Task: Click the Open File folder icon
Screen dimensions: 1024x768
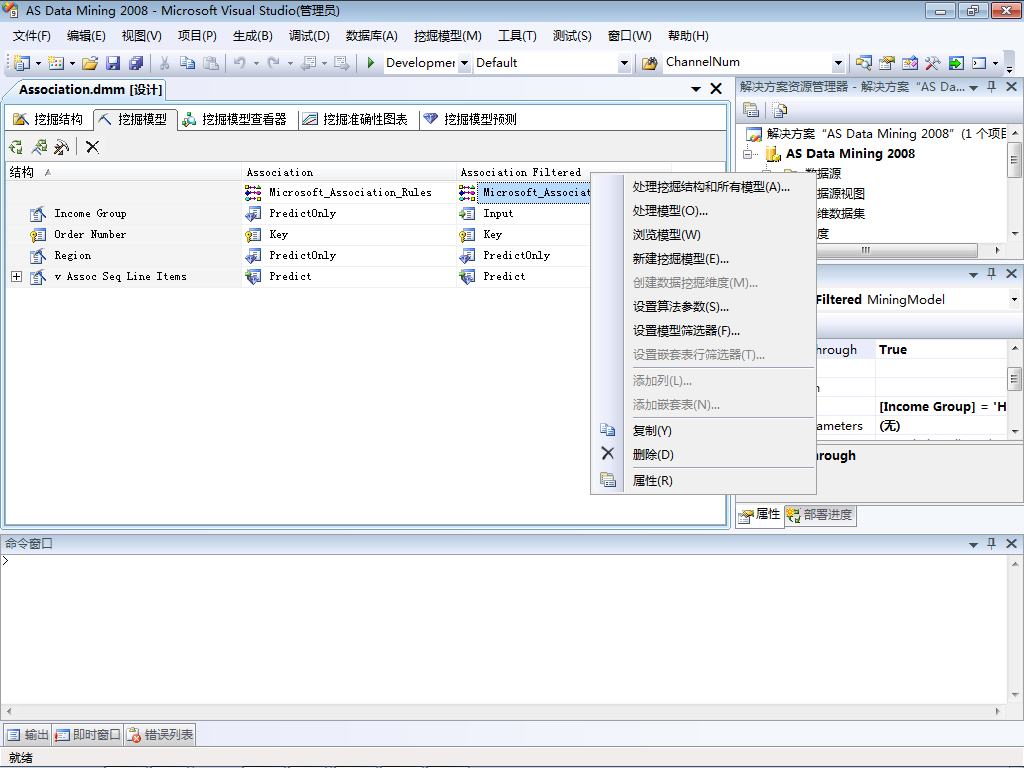Action: tap(90, 63)
